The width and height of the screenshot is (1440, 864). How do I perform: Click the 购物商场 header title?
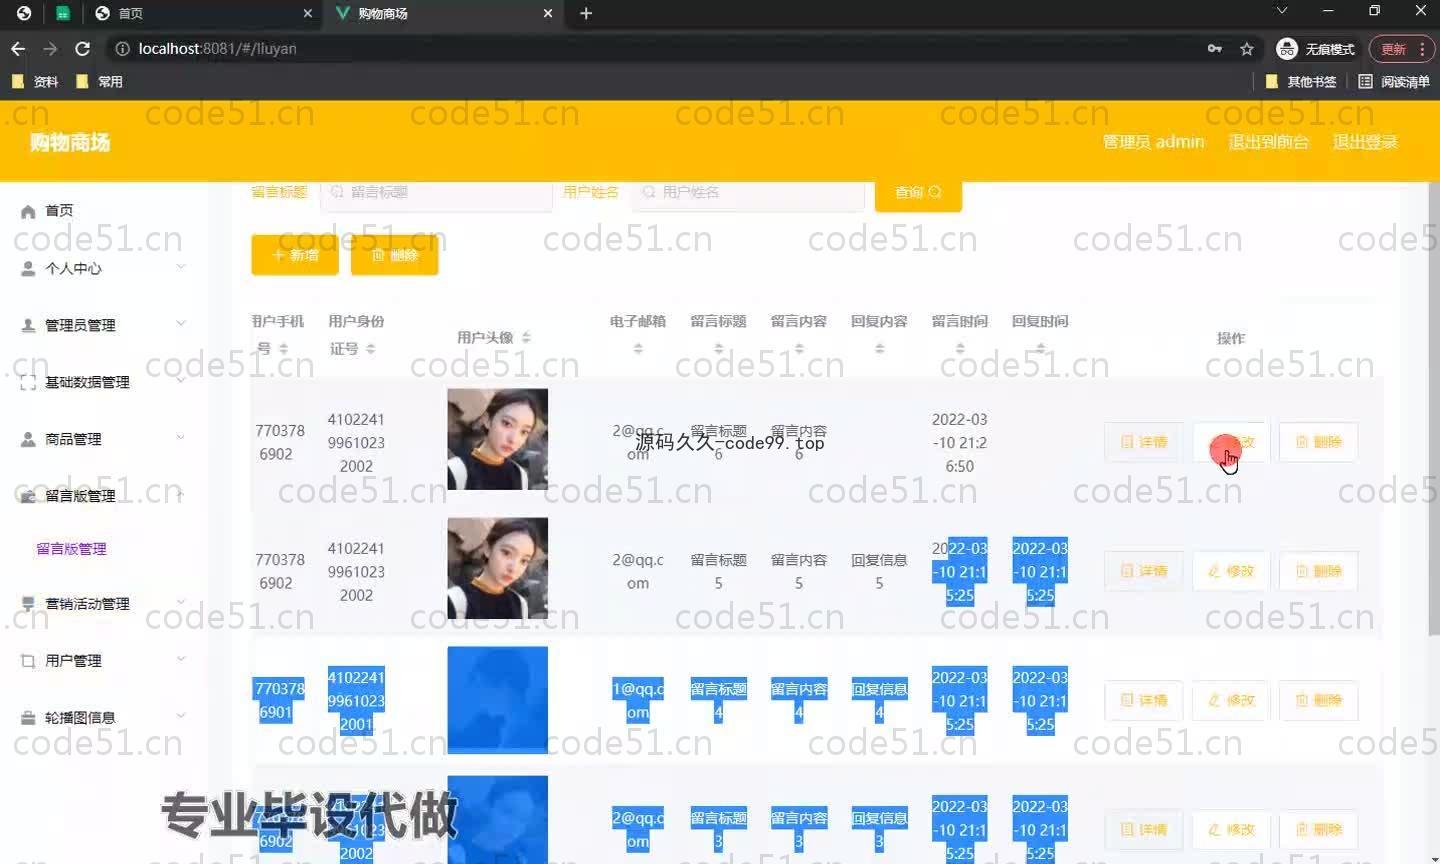point(69,142)
